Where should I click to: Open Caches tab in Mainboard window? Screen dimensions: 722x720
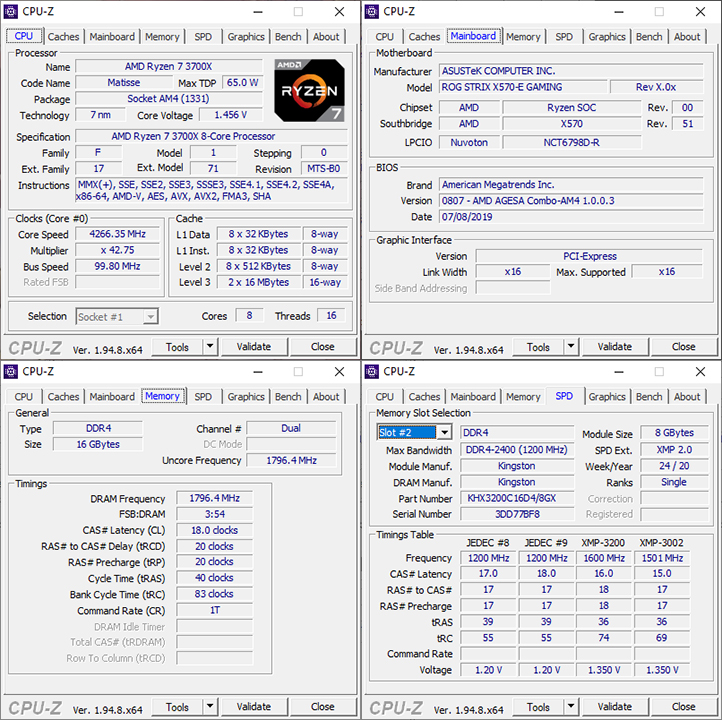(x=424, y=36)
